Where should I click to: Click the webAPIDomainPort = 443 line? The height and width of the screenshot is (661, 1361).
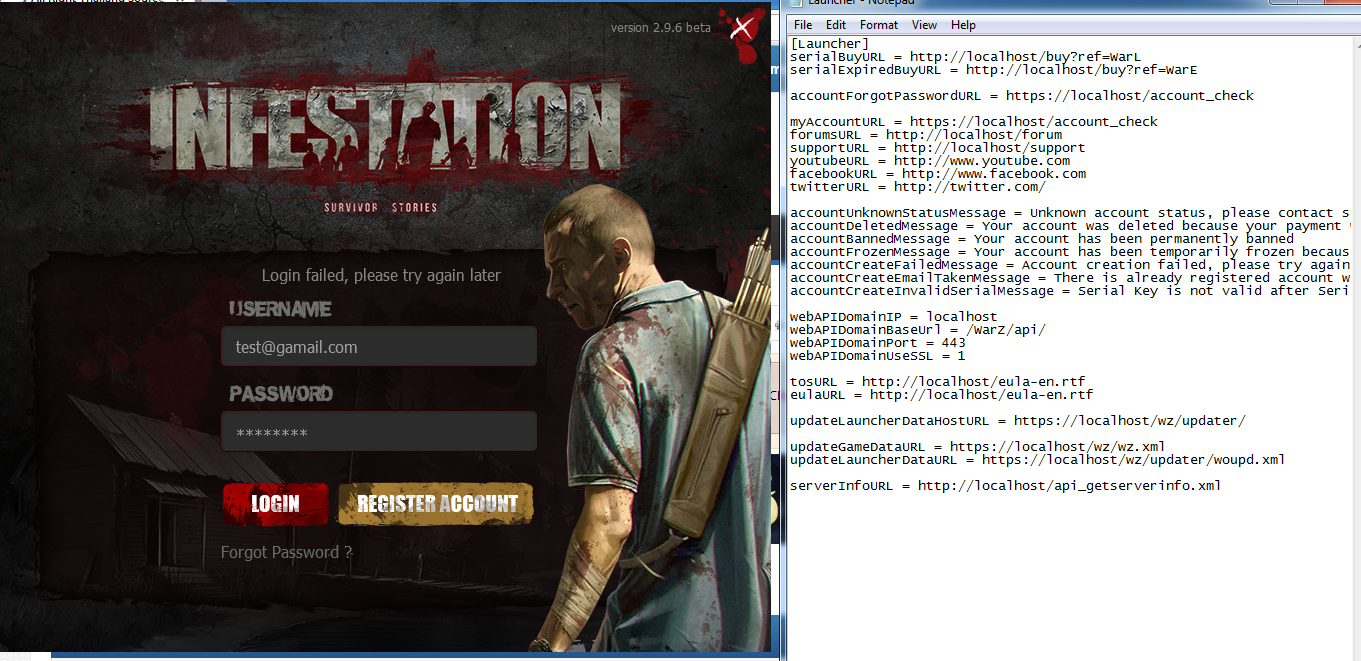pos(877,343)
